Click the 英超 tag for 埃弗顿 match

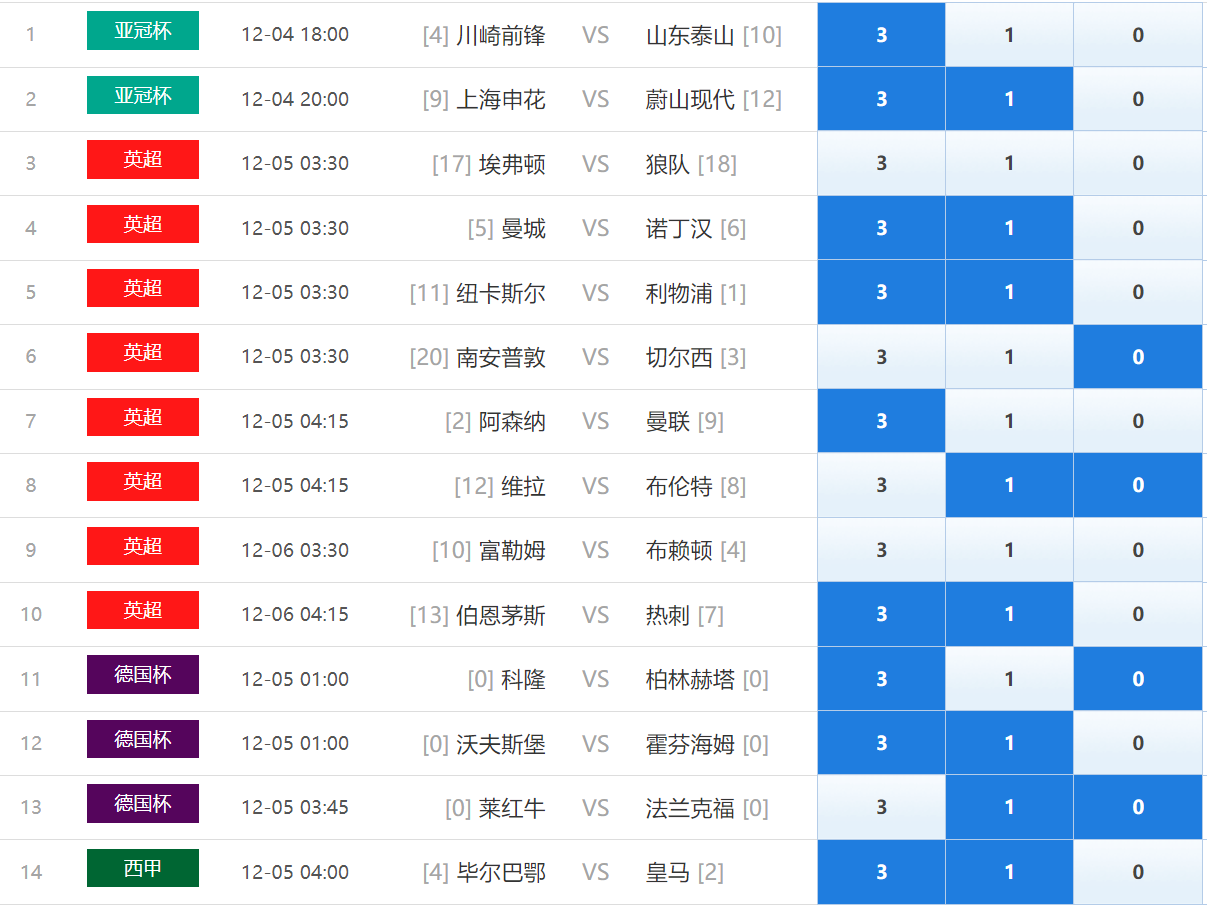coord(143,159)
